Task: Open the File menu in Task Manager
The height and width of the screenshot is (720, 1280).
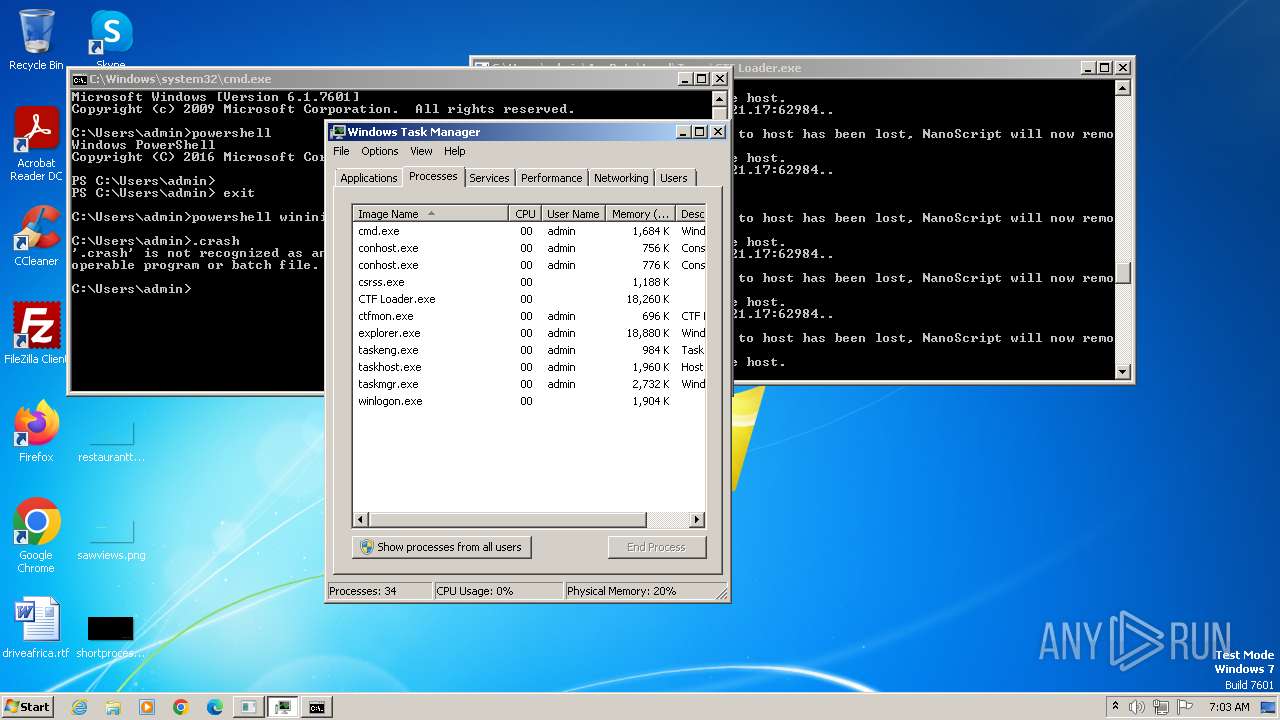Action: [341, 151]
